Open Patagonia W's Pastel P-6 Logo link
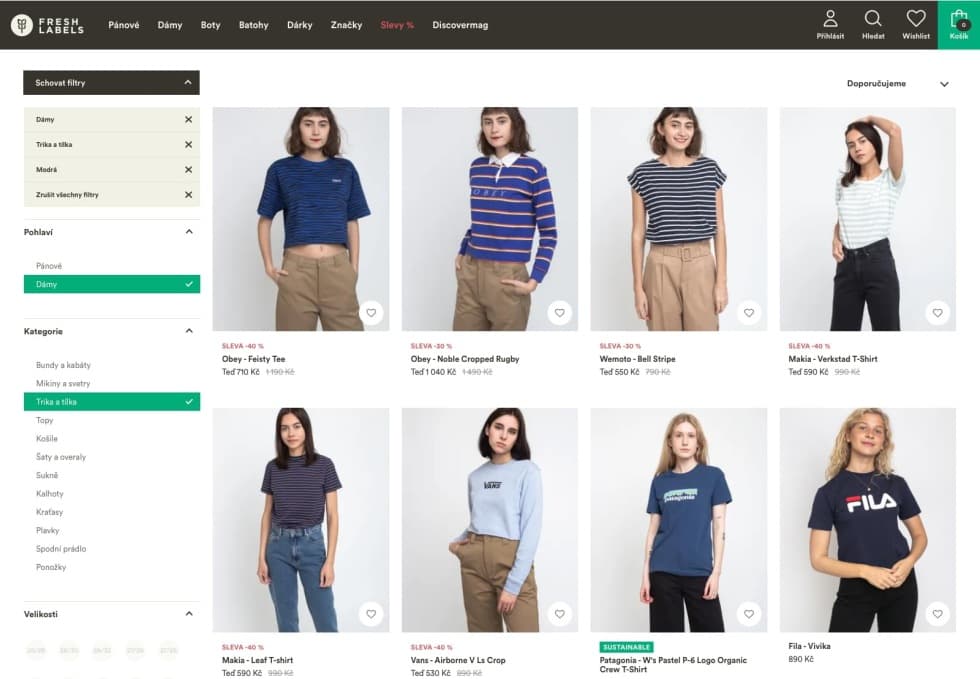This screenshot has width=980, height=679. click(x=673, y=665)
